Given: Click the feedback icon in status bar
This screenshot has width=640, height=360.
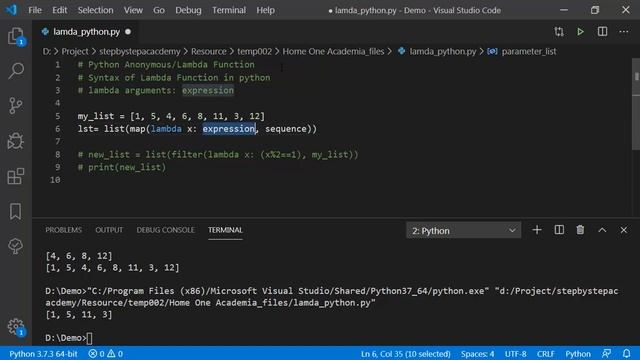Looking at the screenshot, I should pyautogui.click(x=606, y=353).
